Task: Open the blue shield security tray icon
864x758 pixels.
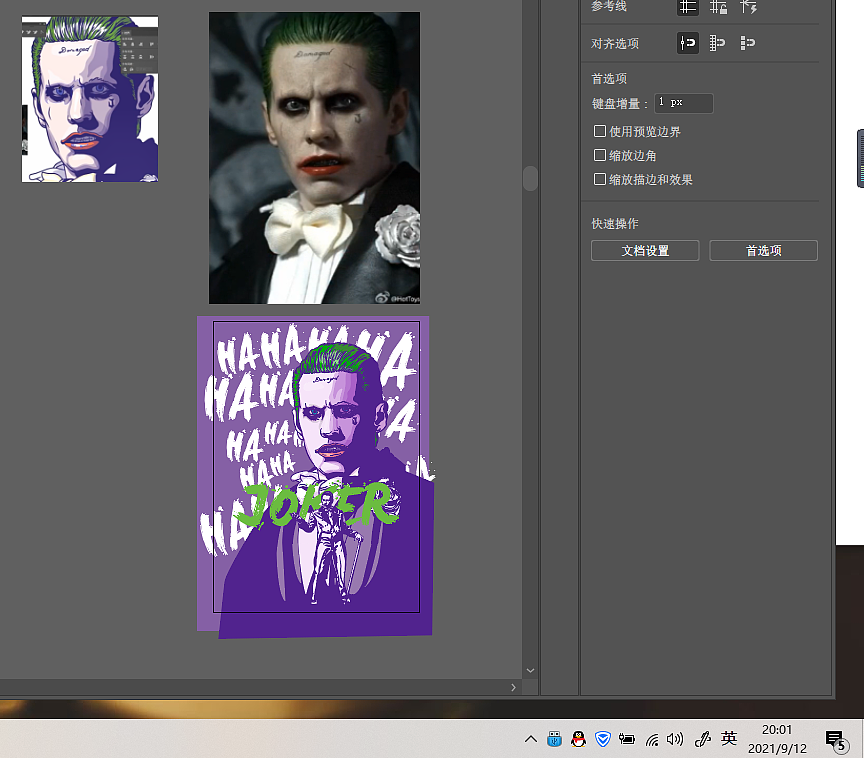Action: coord(603,739)
